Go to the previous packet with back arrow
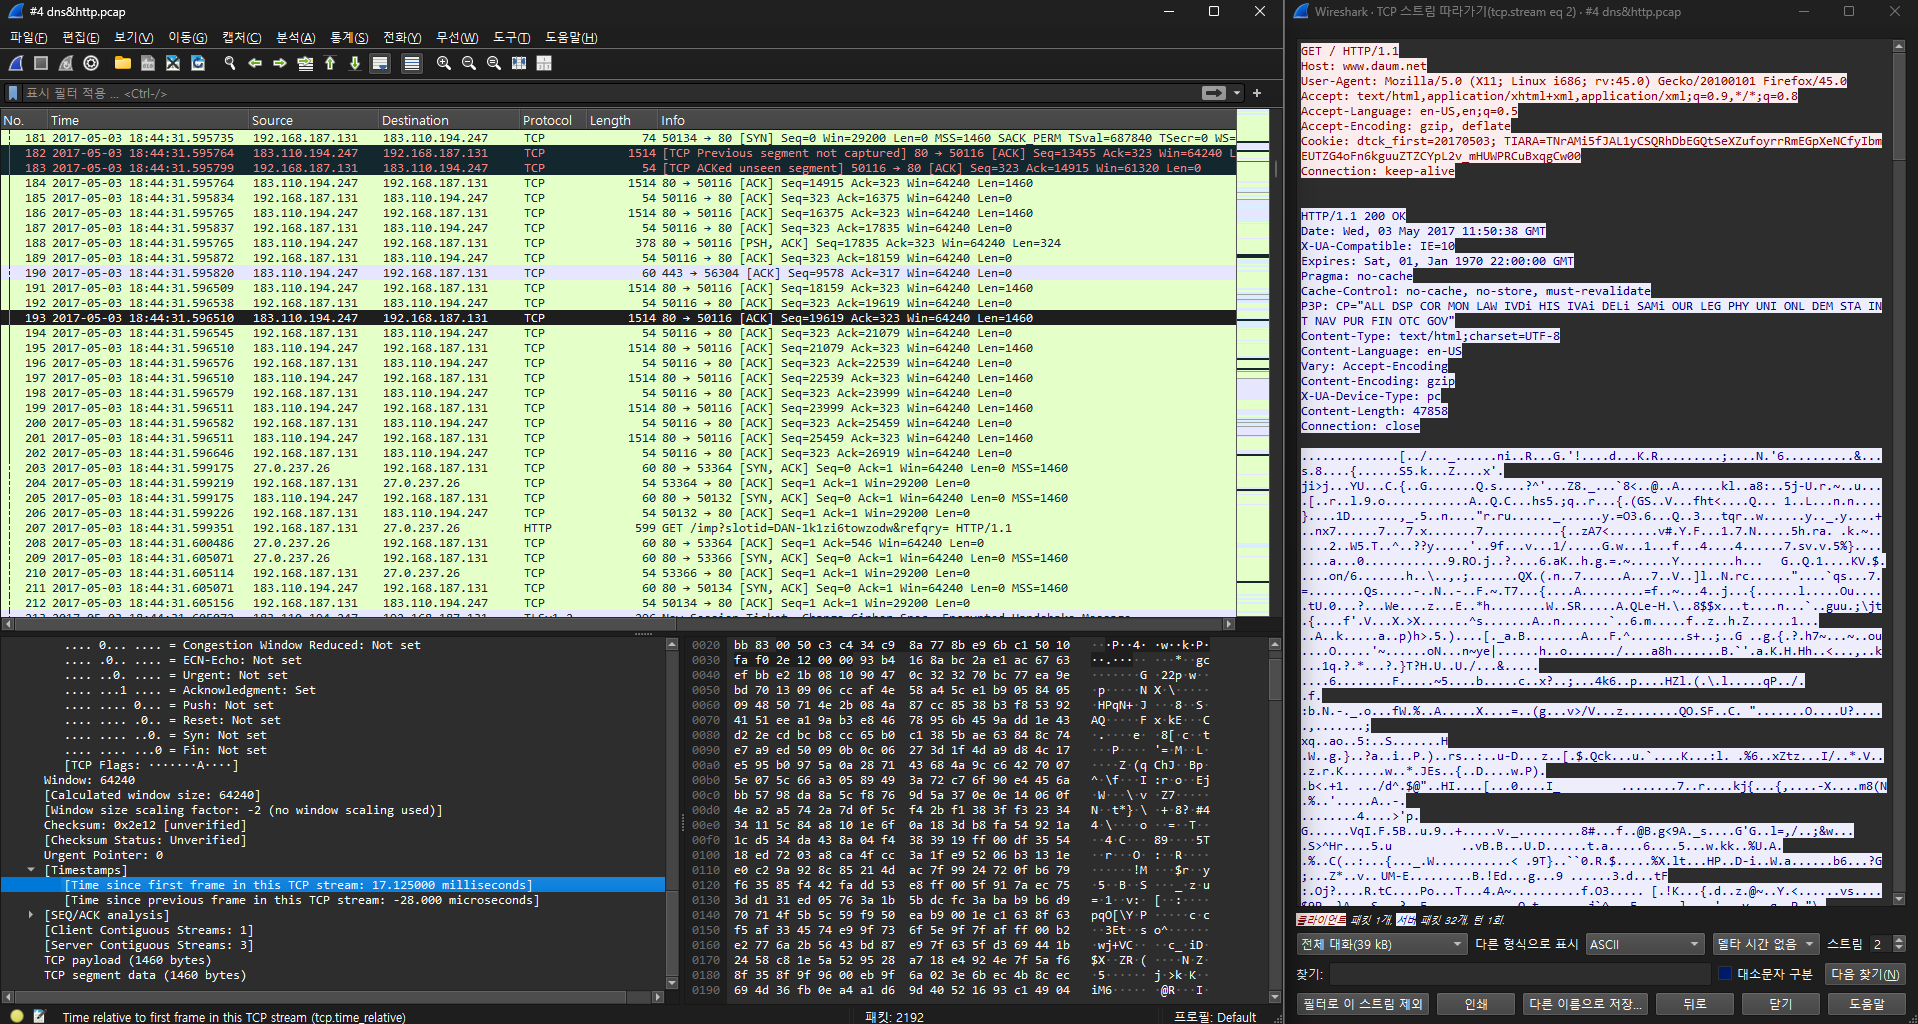This screenshot has width=1918, height=1024. click(x=255, y=63)
